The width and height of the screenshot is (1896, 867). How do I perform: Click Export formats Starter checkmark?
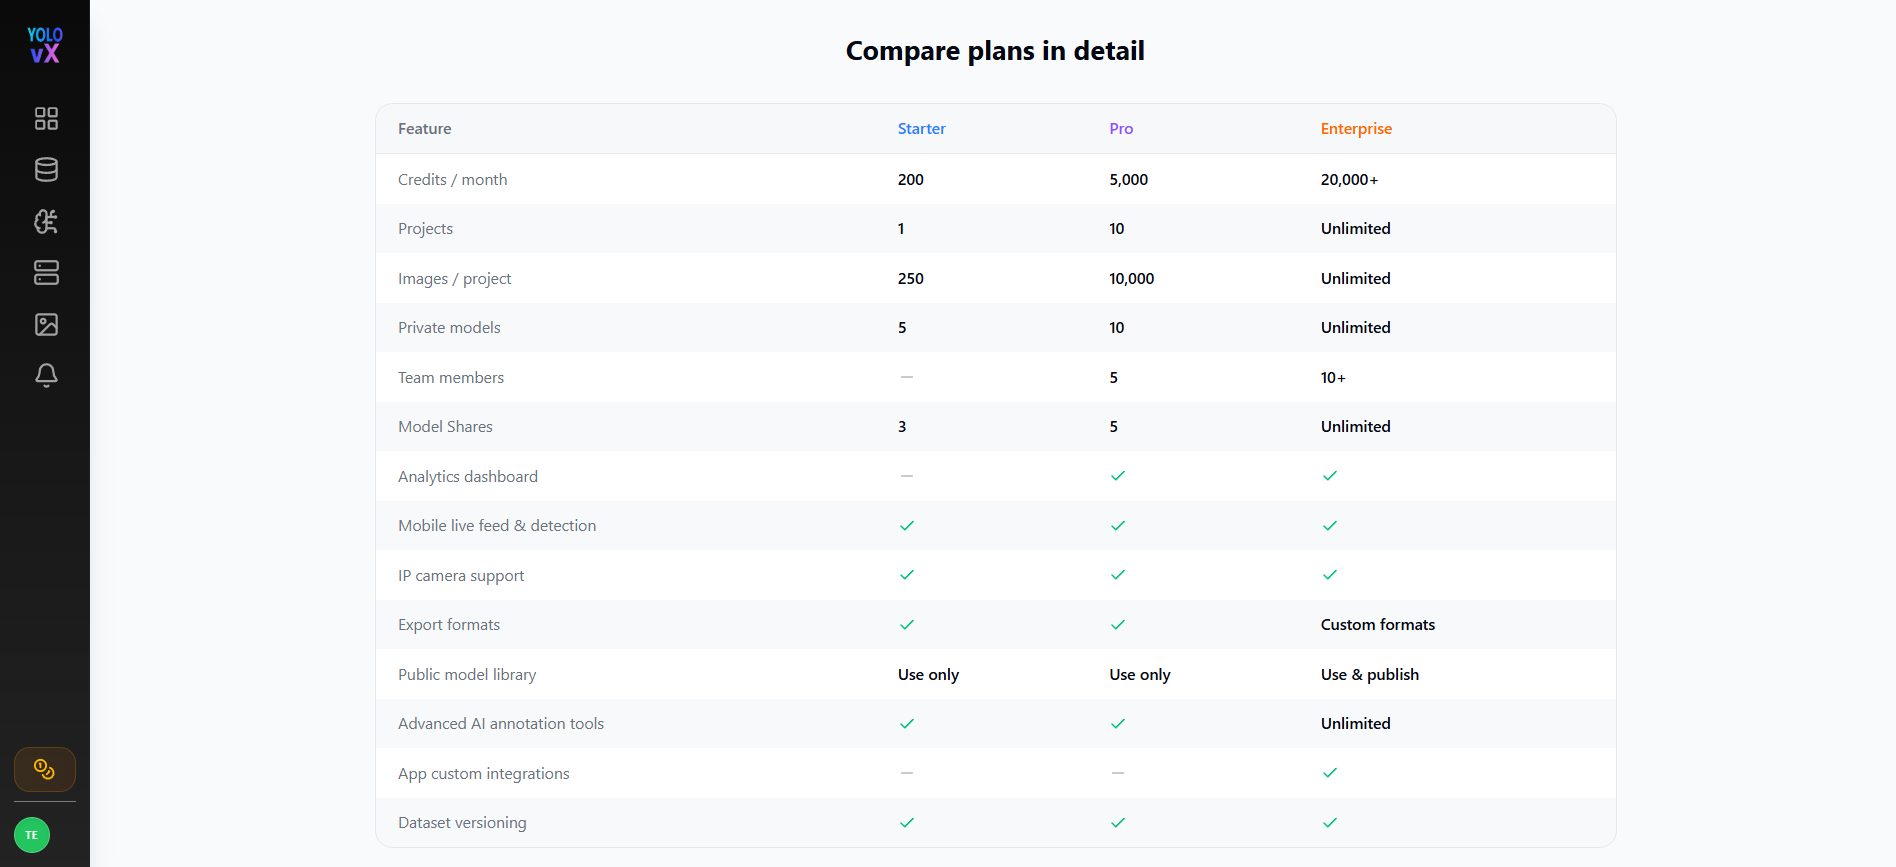[x=907, y=624]
